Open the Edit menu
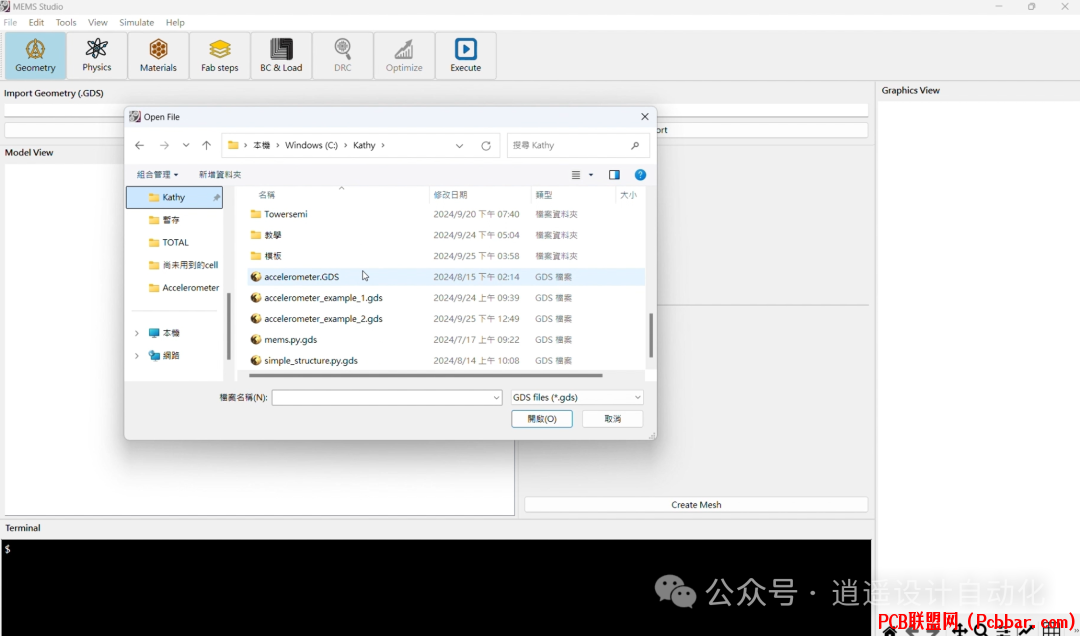 coord(37,23)
